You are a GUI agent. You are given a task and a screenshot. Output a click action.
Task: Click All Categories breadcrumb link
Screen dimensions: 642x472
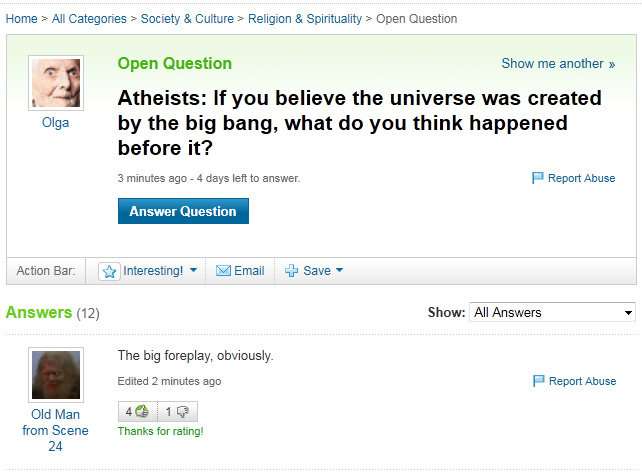pyautogui.click(x=89, y=19)
